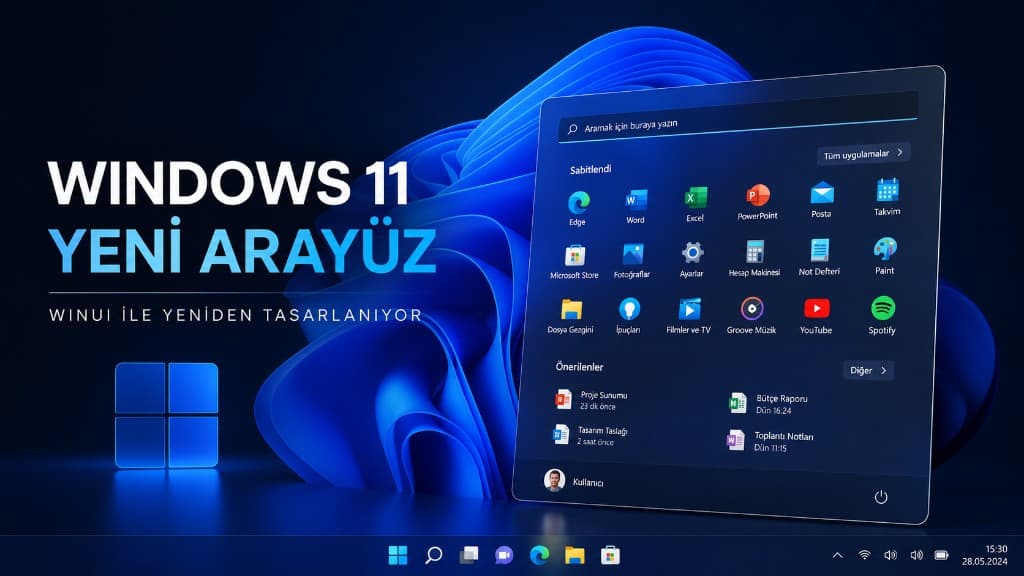Open the Fotoğraflar app

pos(632,261)
